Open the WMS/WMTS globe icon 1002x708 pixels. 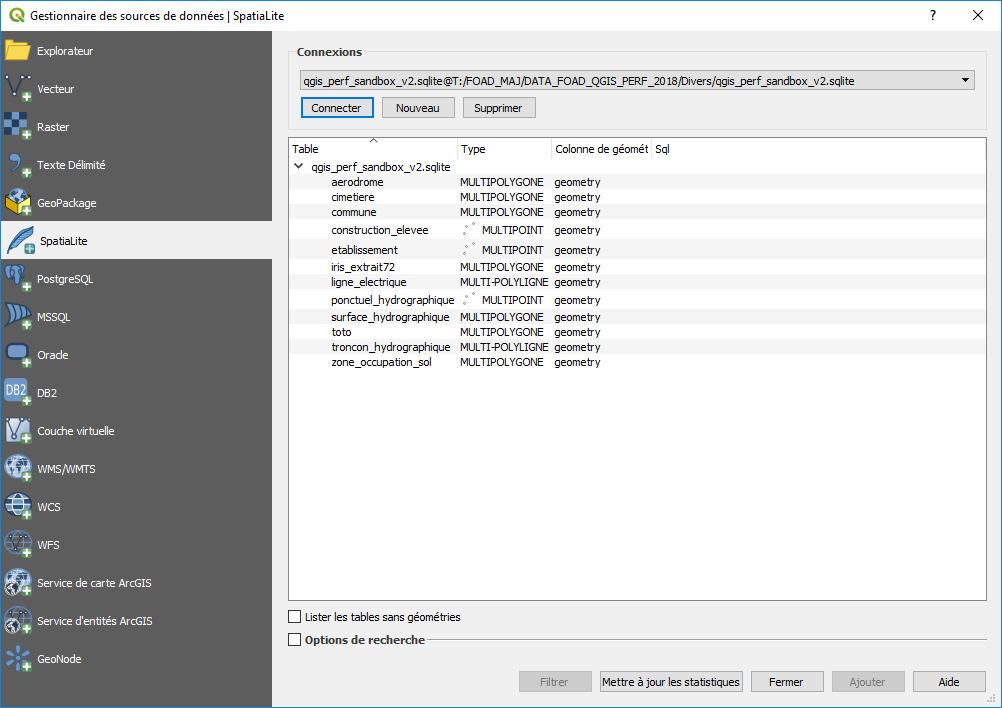[18, 469]
